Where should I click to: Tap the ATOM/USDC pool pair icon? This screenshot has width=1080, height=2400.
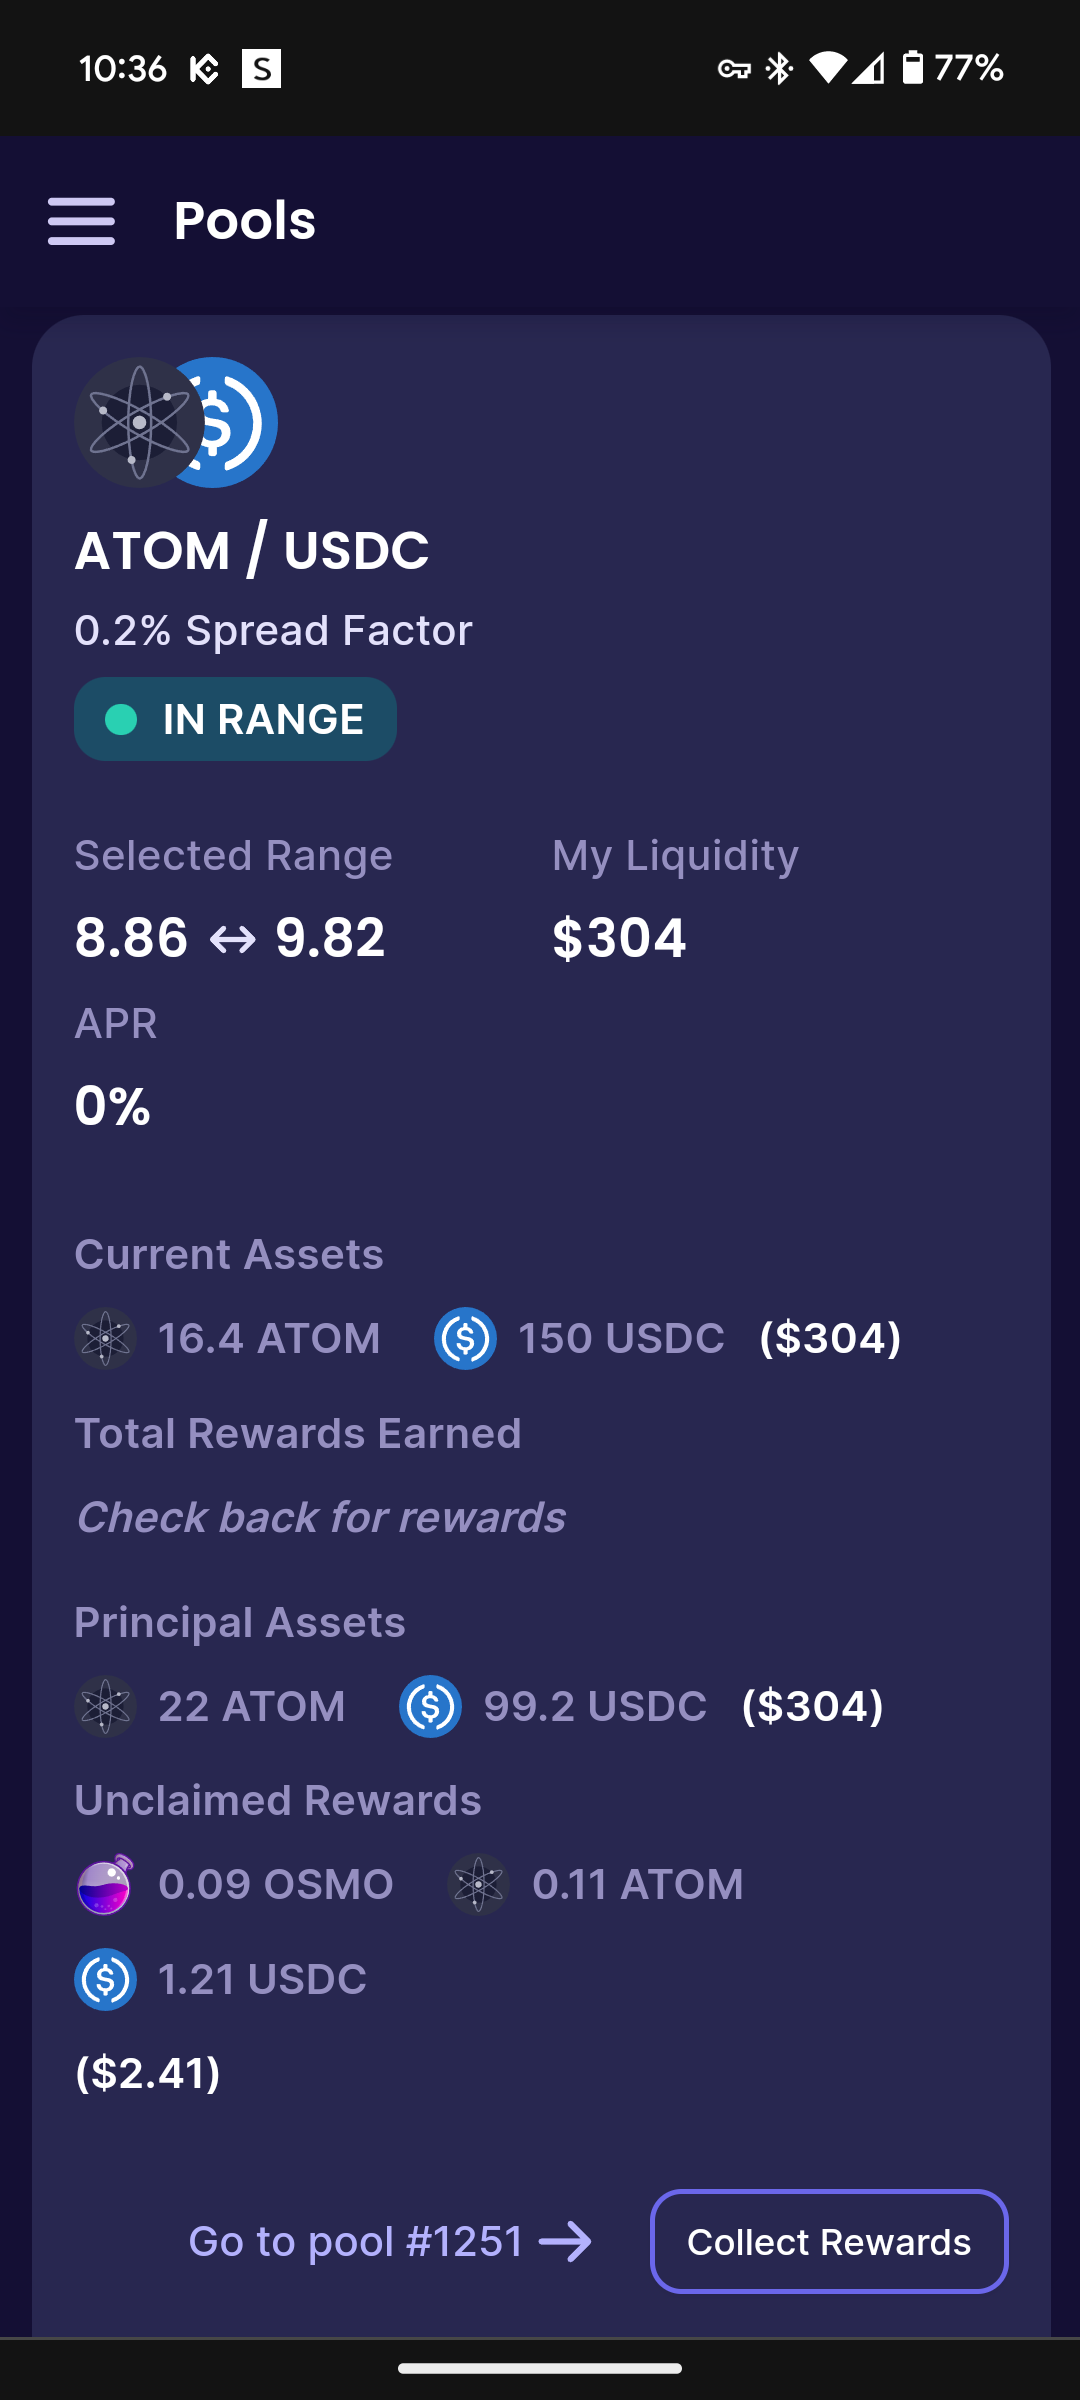tap(176, 422)
